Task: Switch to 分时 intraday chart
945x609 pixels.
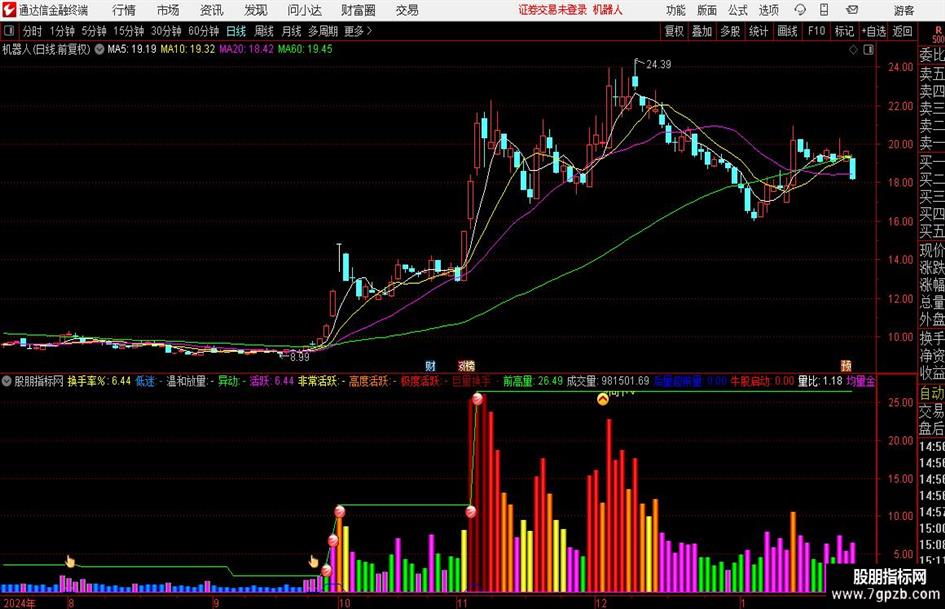Action: tap(32, 31)
